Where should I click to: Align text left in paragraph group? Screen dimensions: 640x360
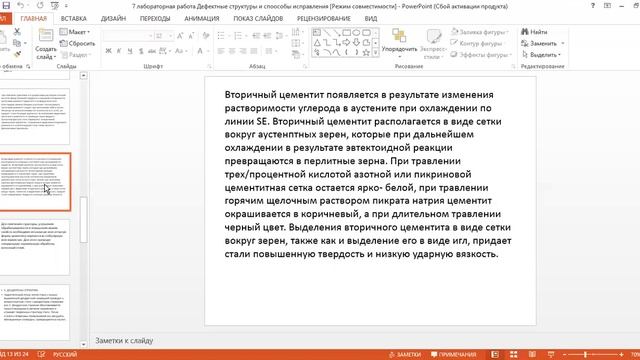click(x=221, y=51)
